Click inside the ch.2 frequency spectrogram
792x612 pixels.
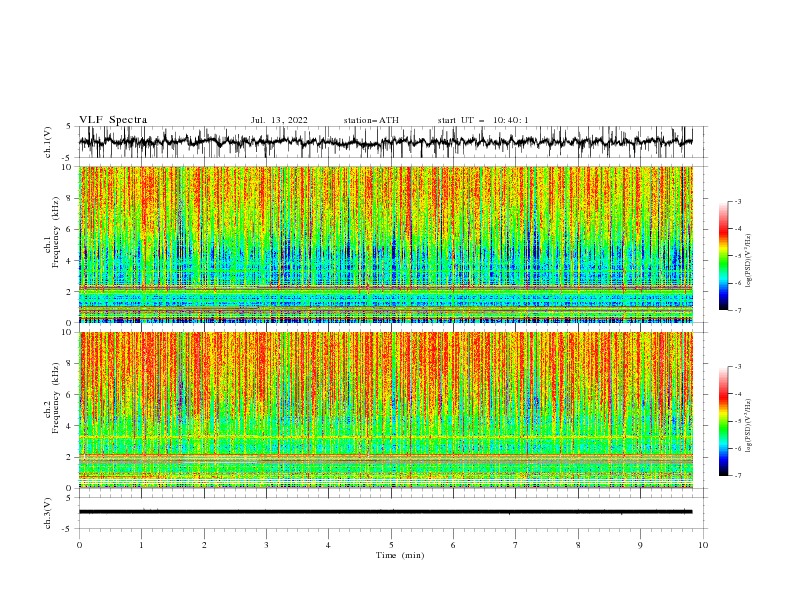(x=385, y=410)
